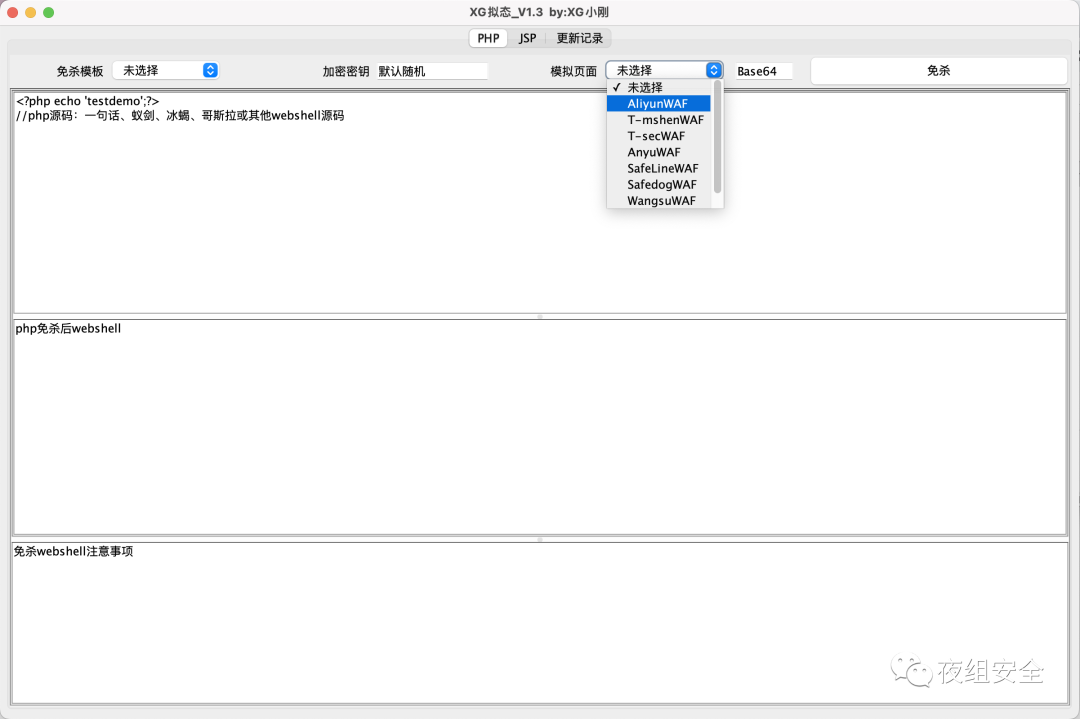Click into the php源码 text area
Viewport: 1080px width, 719px height.
point(539,202)
